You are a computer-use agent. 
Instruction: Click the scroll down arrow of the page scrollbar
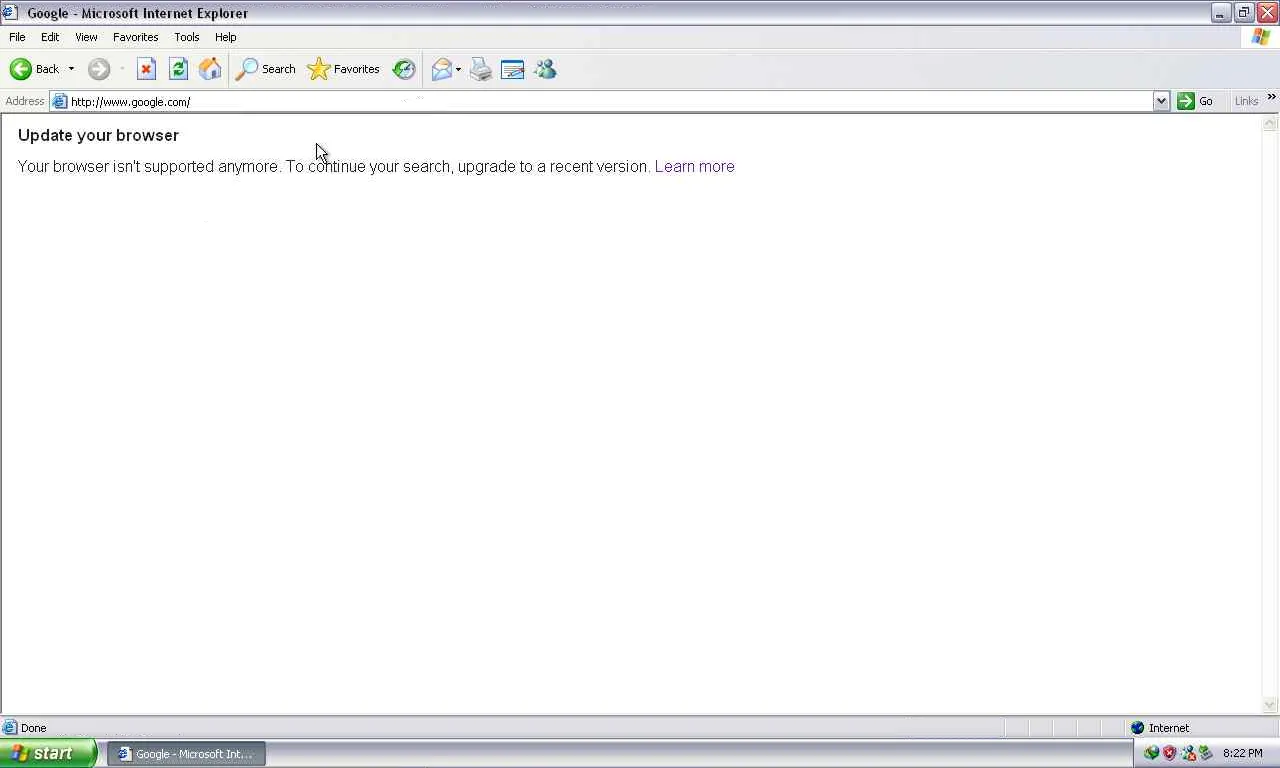(1270, 705)
